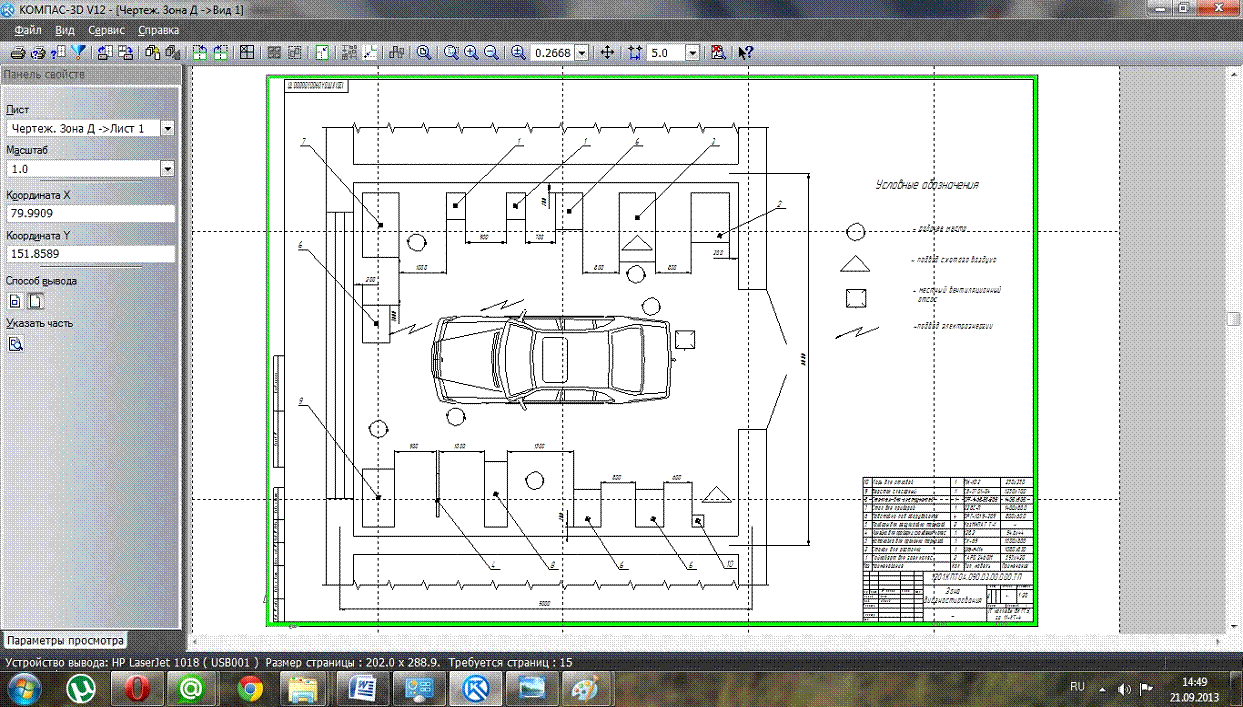1243x707 pixels.
Task: Click the close preview icon near help
Action: (717, 52)
